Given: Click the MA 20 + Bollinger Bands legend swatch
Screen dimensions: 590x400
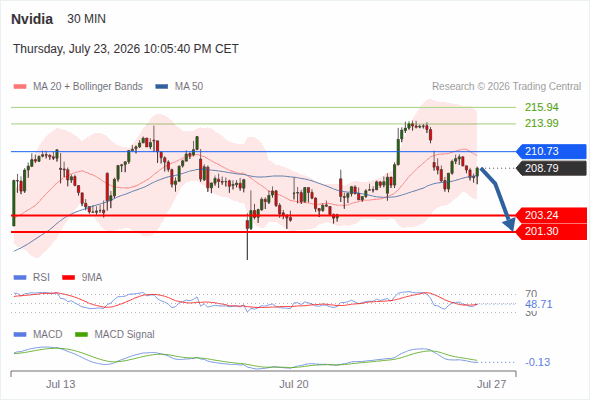Looking at the screenshot, I should click(x=20, y=87).
